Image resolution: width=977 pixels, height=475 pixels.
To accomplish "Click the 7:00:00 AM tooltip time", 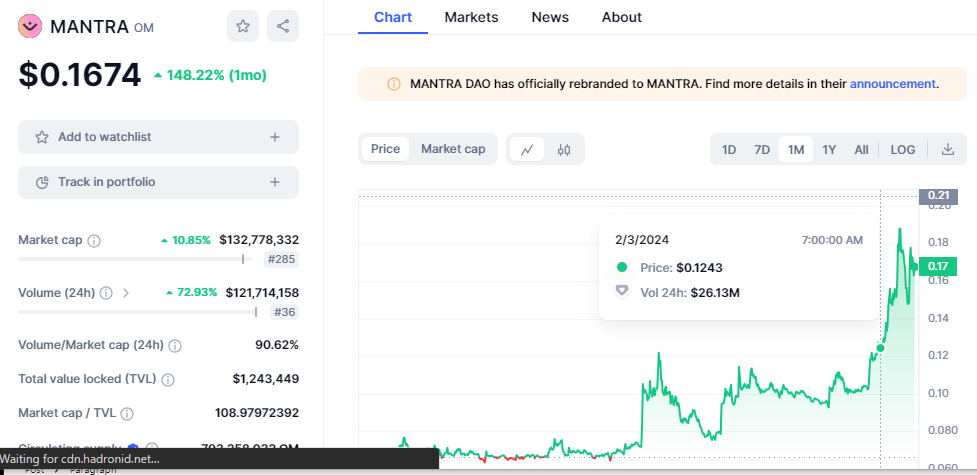I will click(832, 240).
